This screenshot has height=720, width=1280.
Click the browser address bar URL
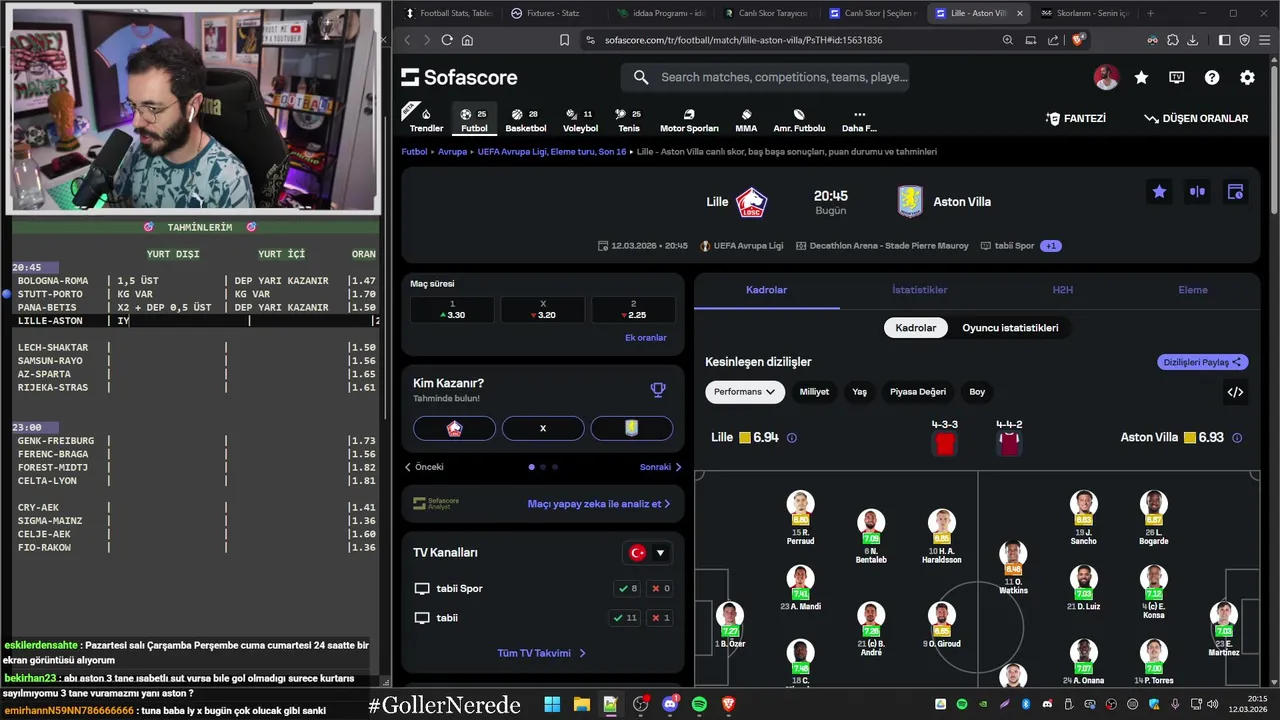(x=743, y=40)
